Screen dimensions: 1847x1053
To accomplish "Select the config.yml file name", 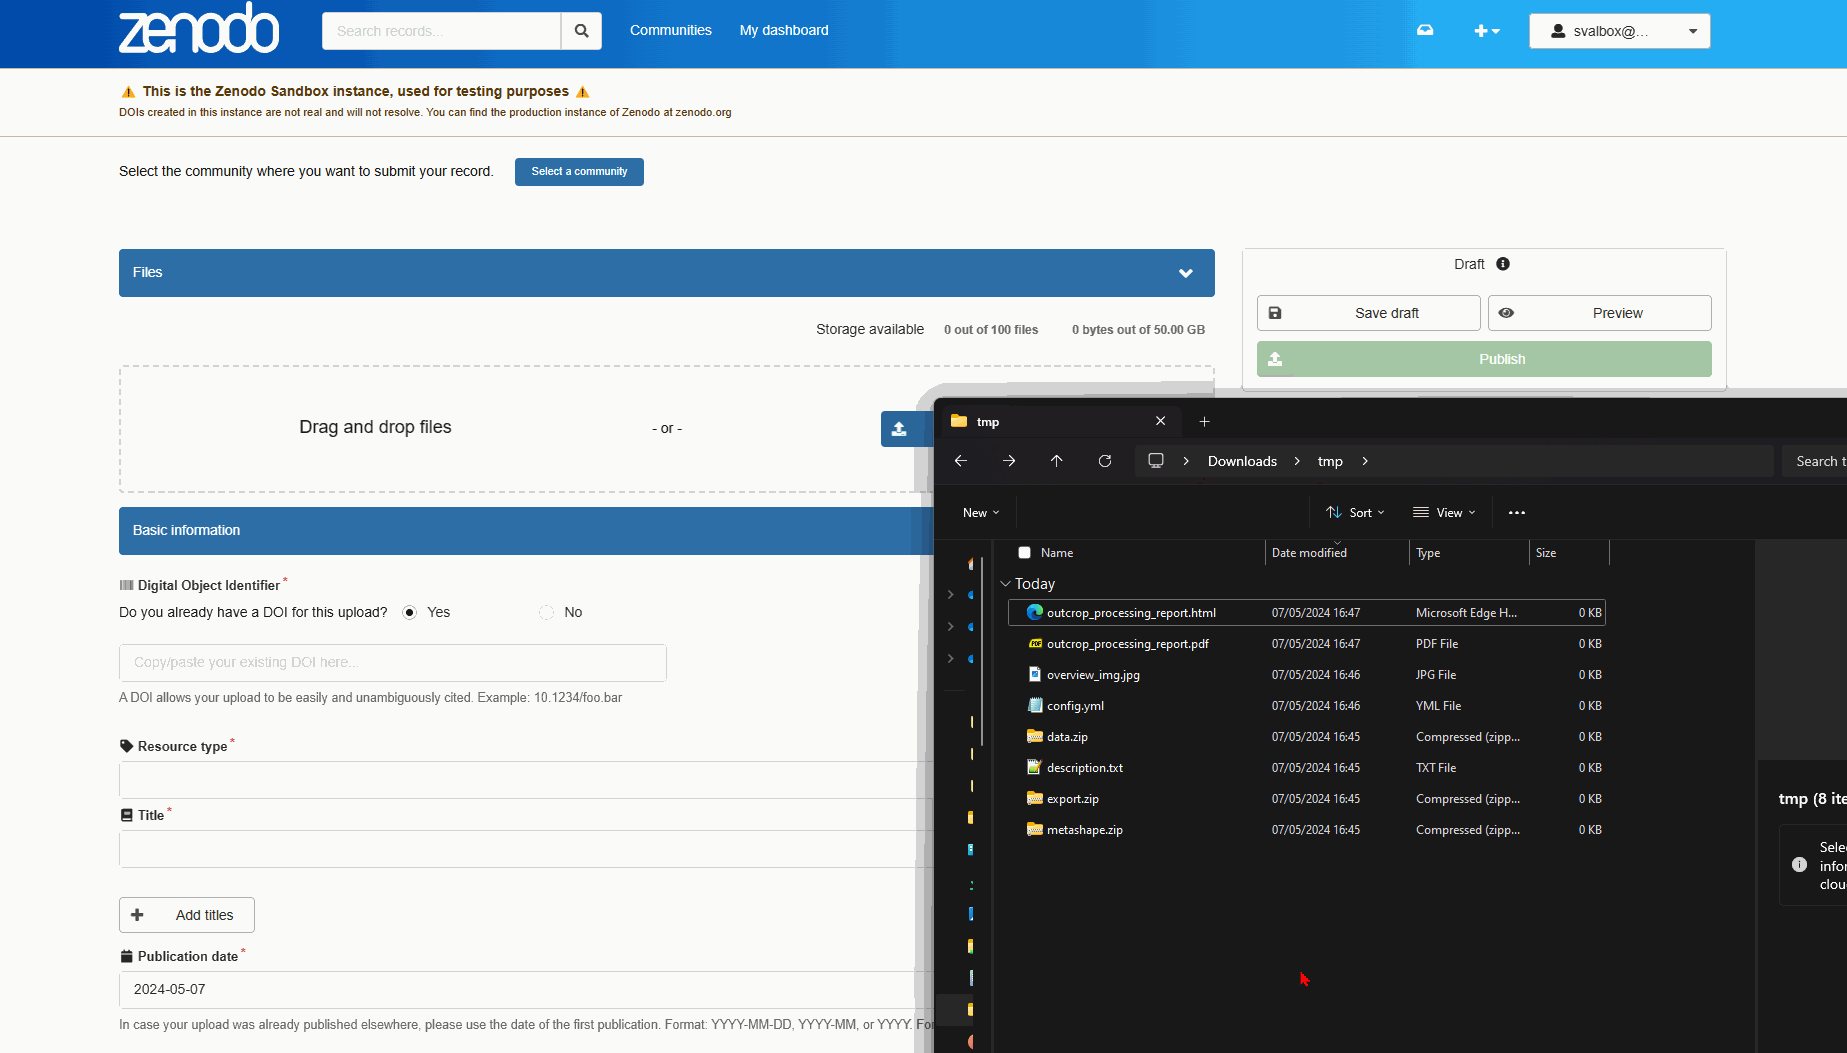I will point(1075,706).
